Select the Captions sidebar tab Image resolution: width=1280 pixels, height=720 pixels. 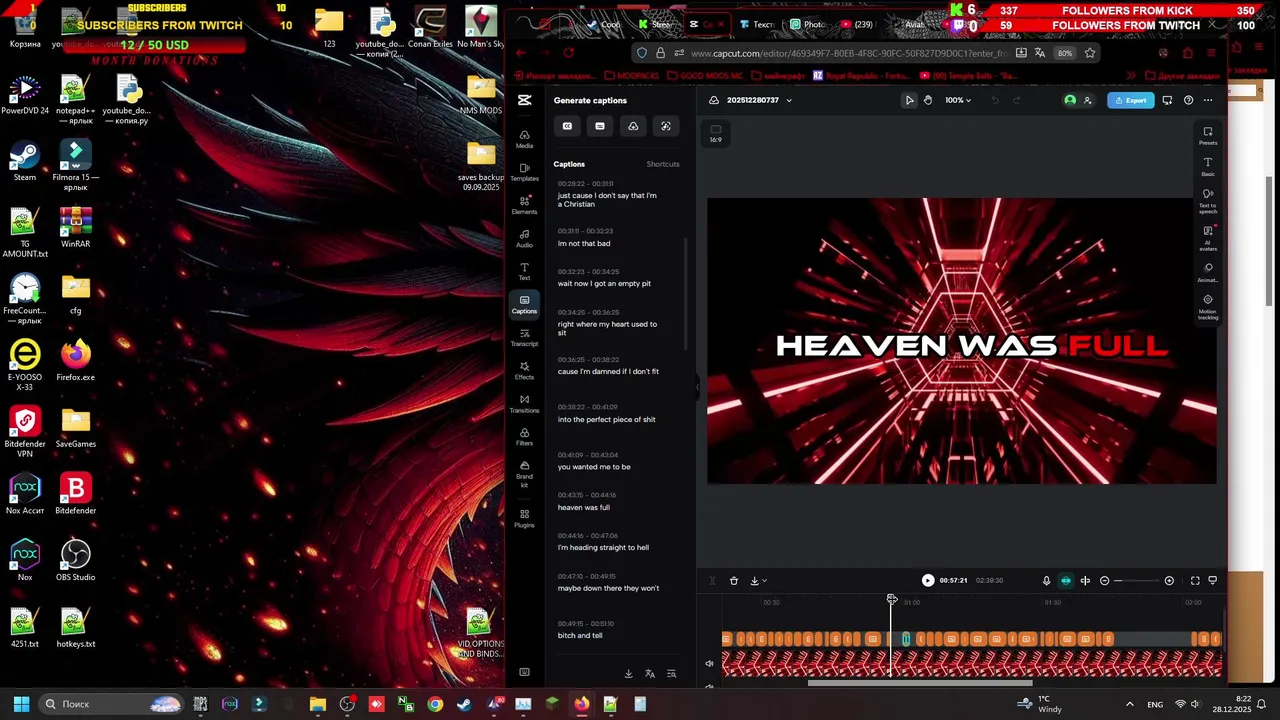[524, 304]
